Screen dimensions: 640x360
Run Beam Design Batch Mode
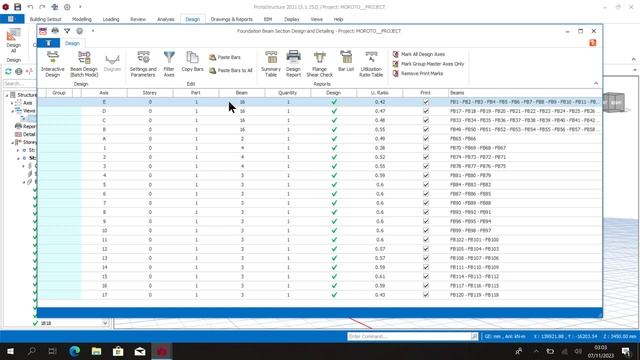84,64
